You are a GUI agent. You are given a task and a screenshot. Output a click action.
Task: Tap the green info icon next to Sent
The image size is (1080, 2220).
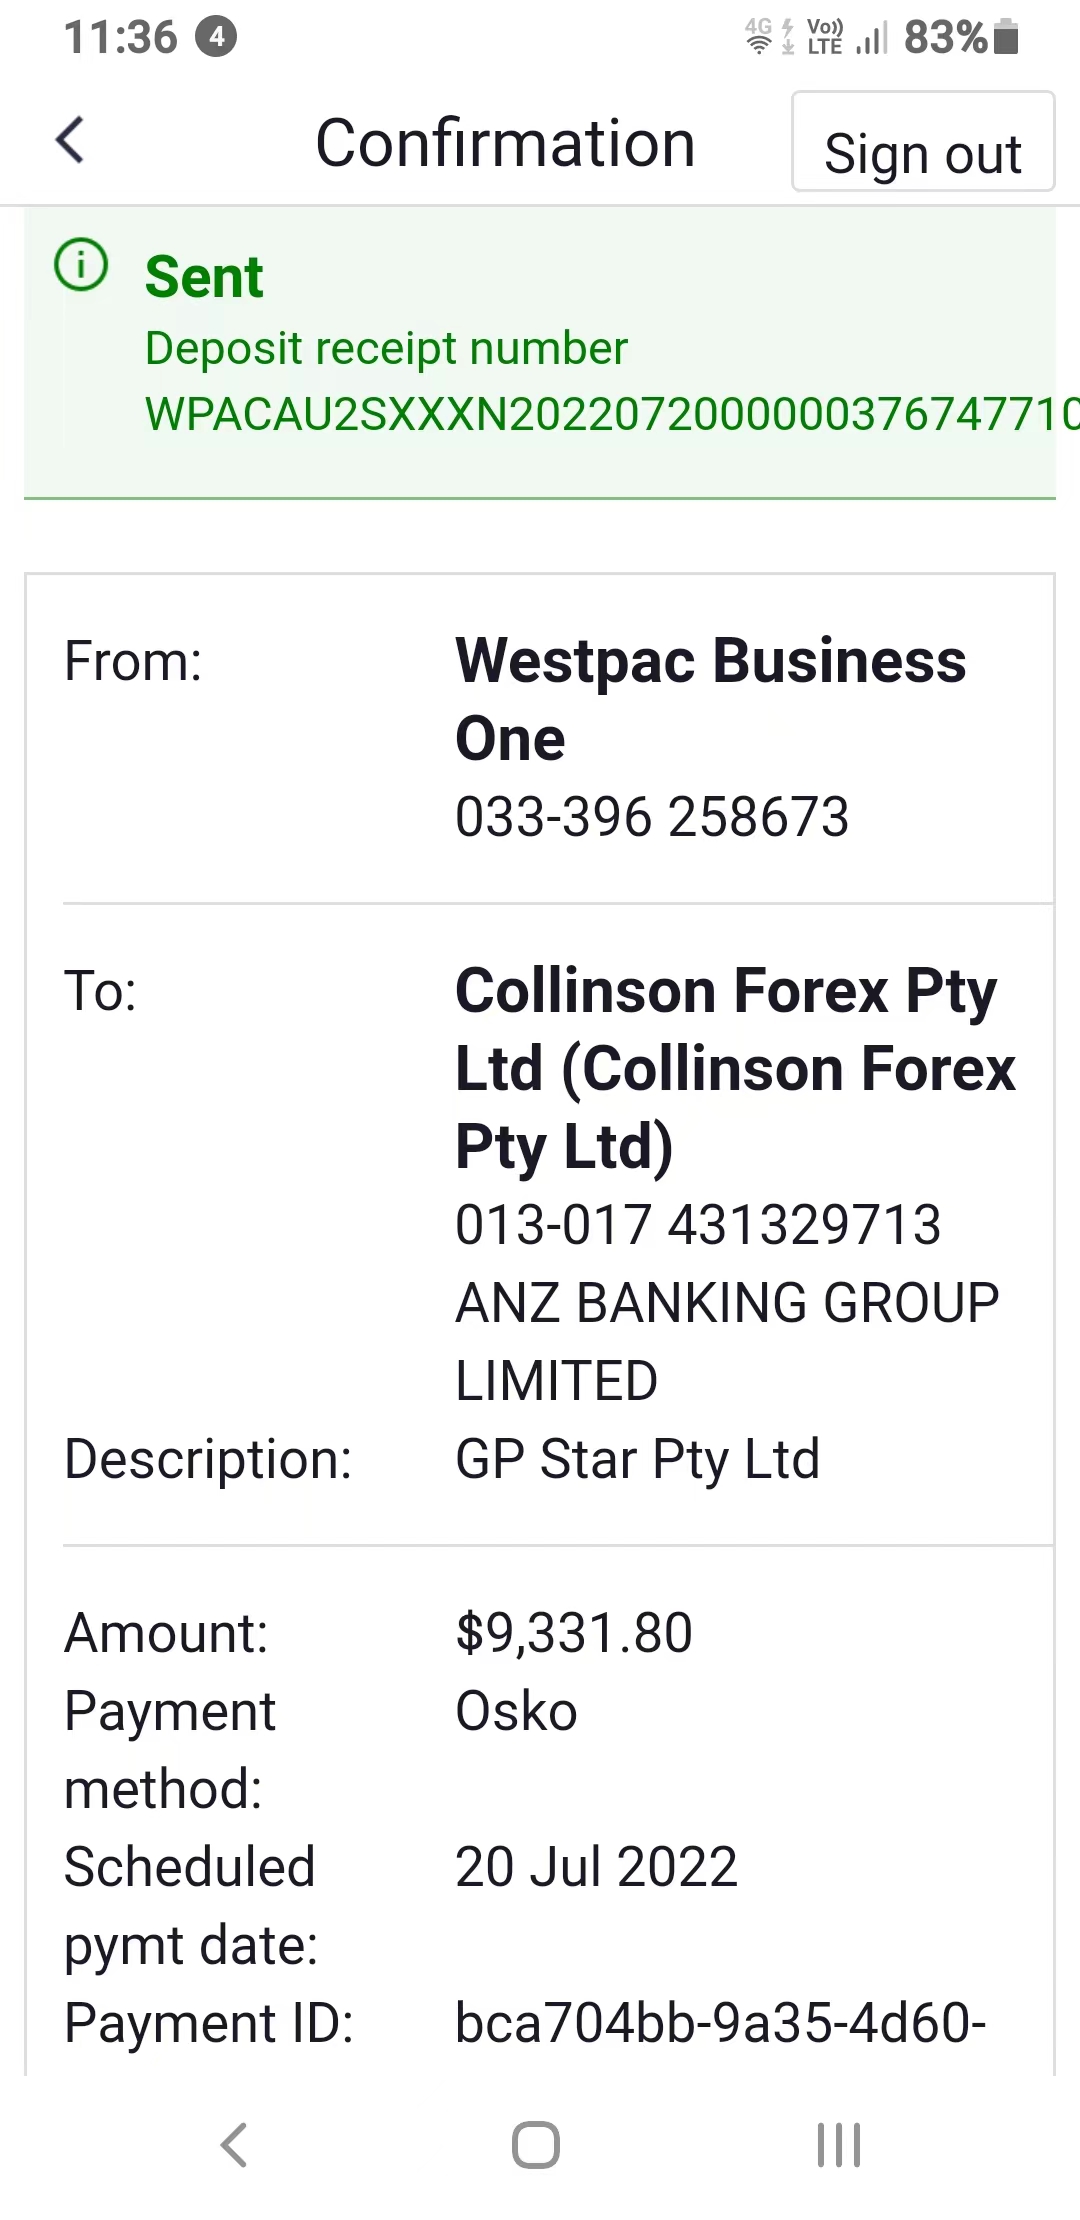tap(81, 266)
